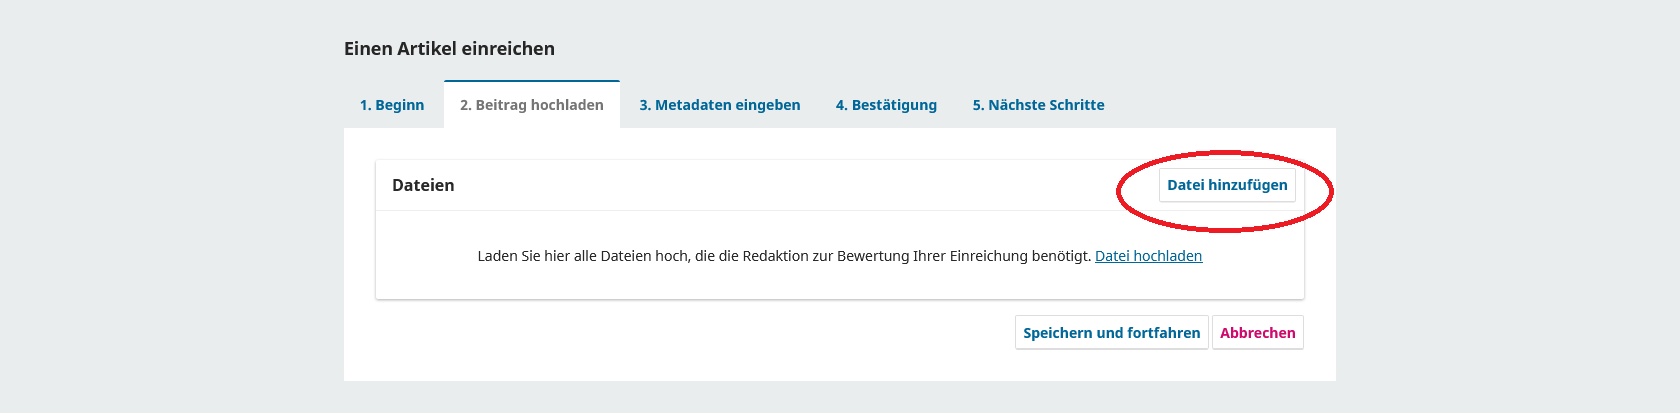This screenshot has height=413, width=1680.
Task: Open the "1. Beginn" tab
Action: 392,105
